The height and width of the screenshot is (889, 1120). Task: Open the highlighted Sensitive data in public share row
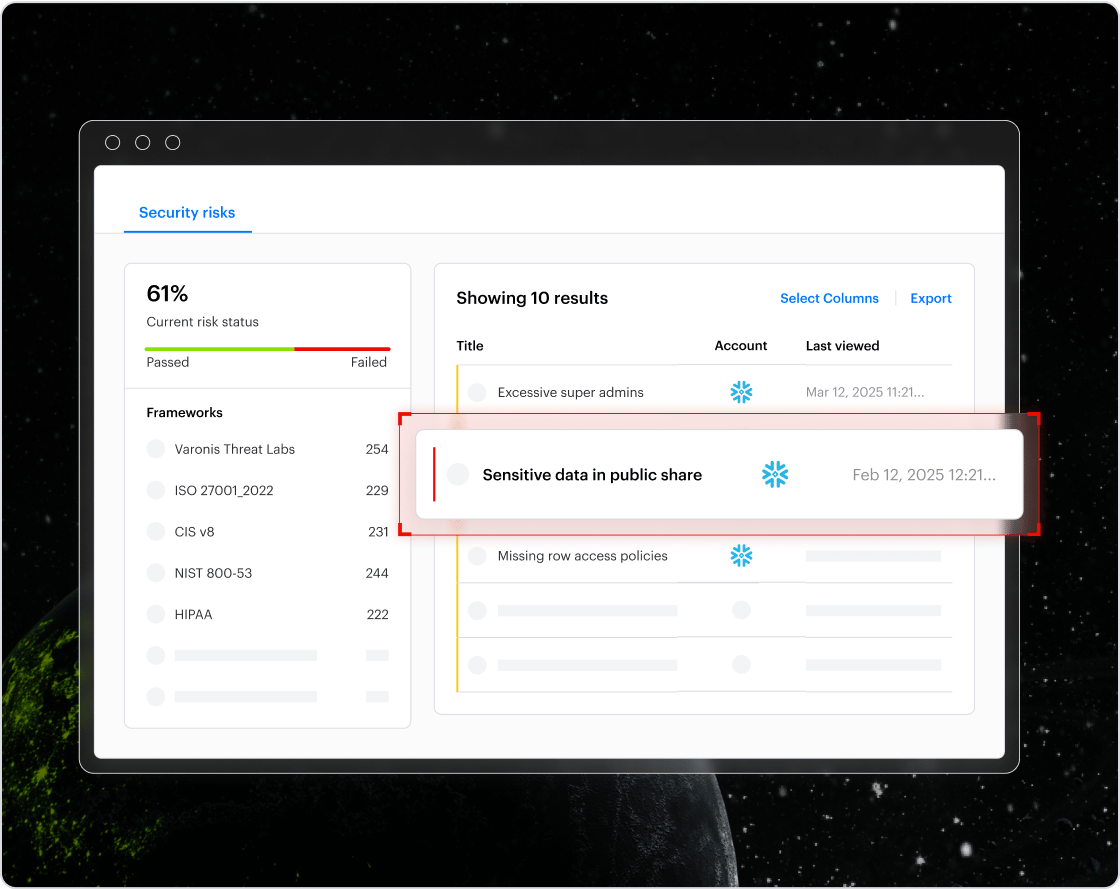(x=592, y=474)
